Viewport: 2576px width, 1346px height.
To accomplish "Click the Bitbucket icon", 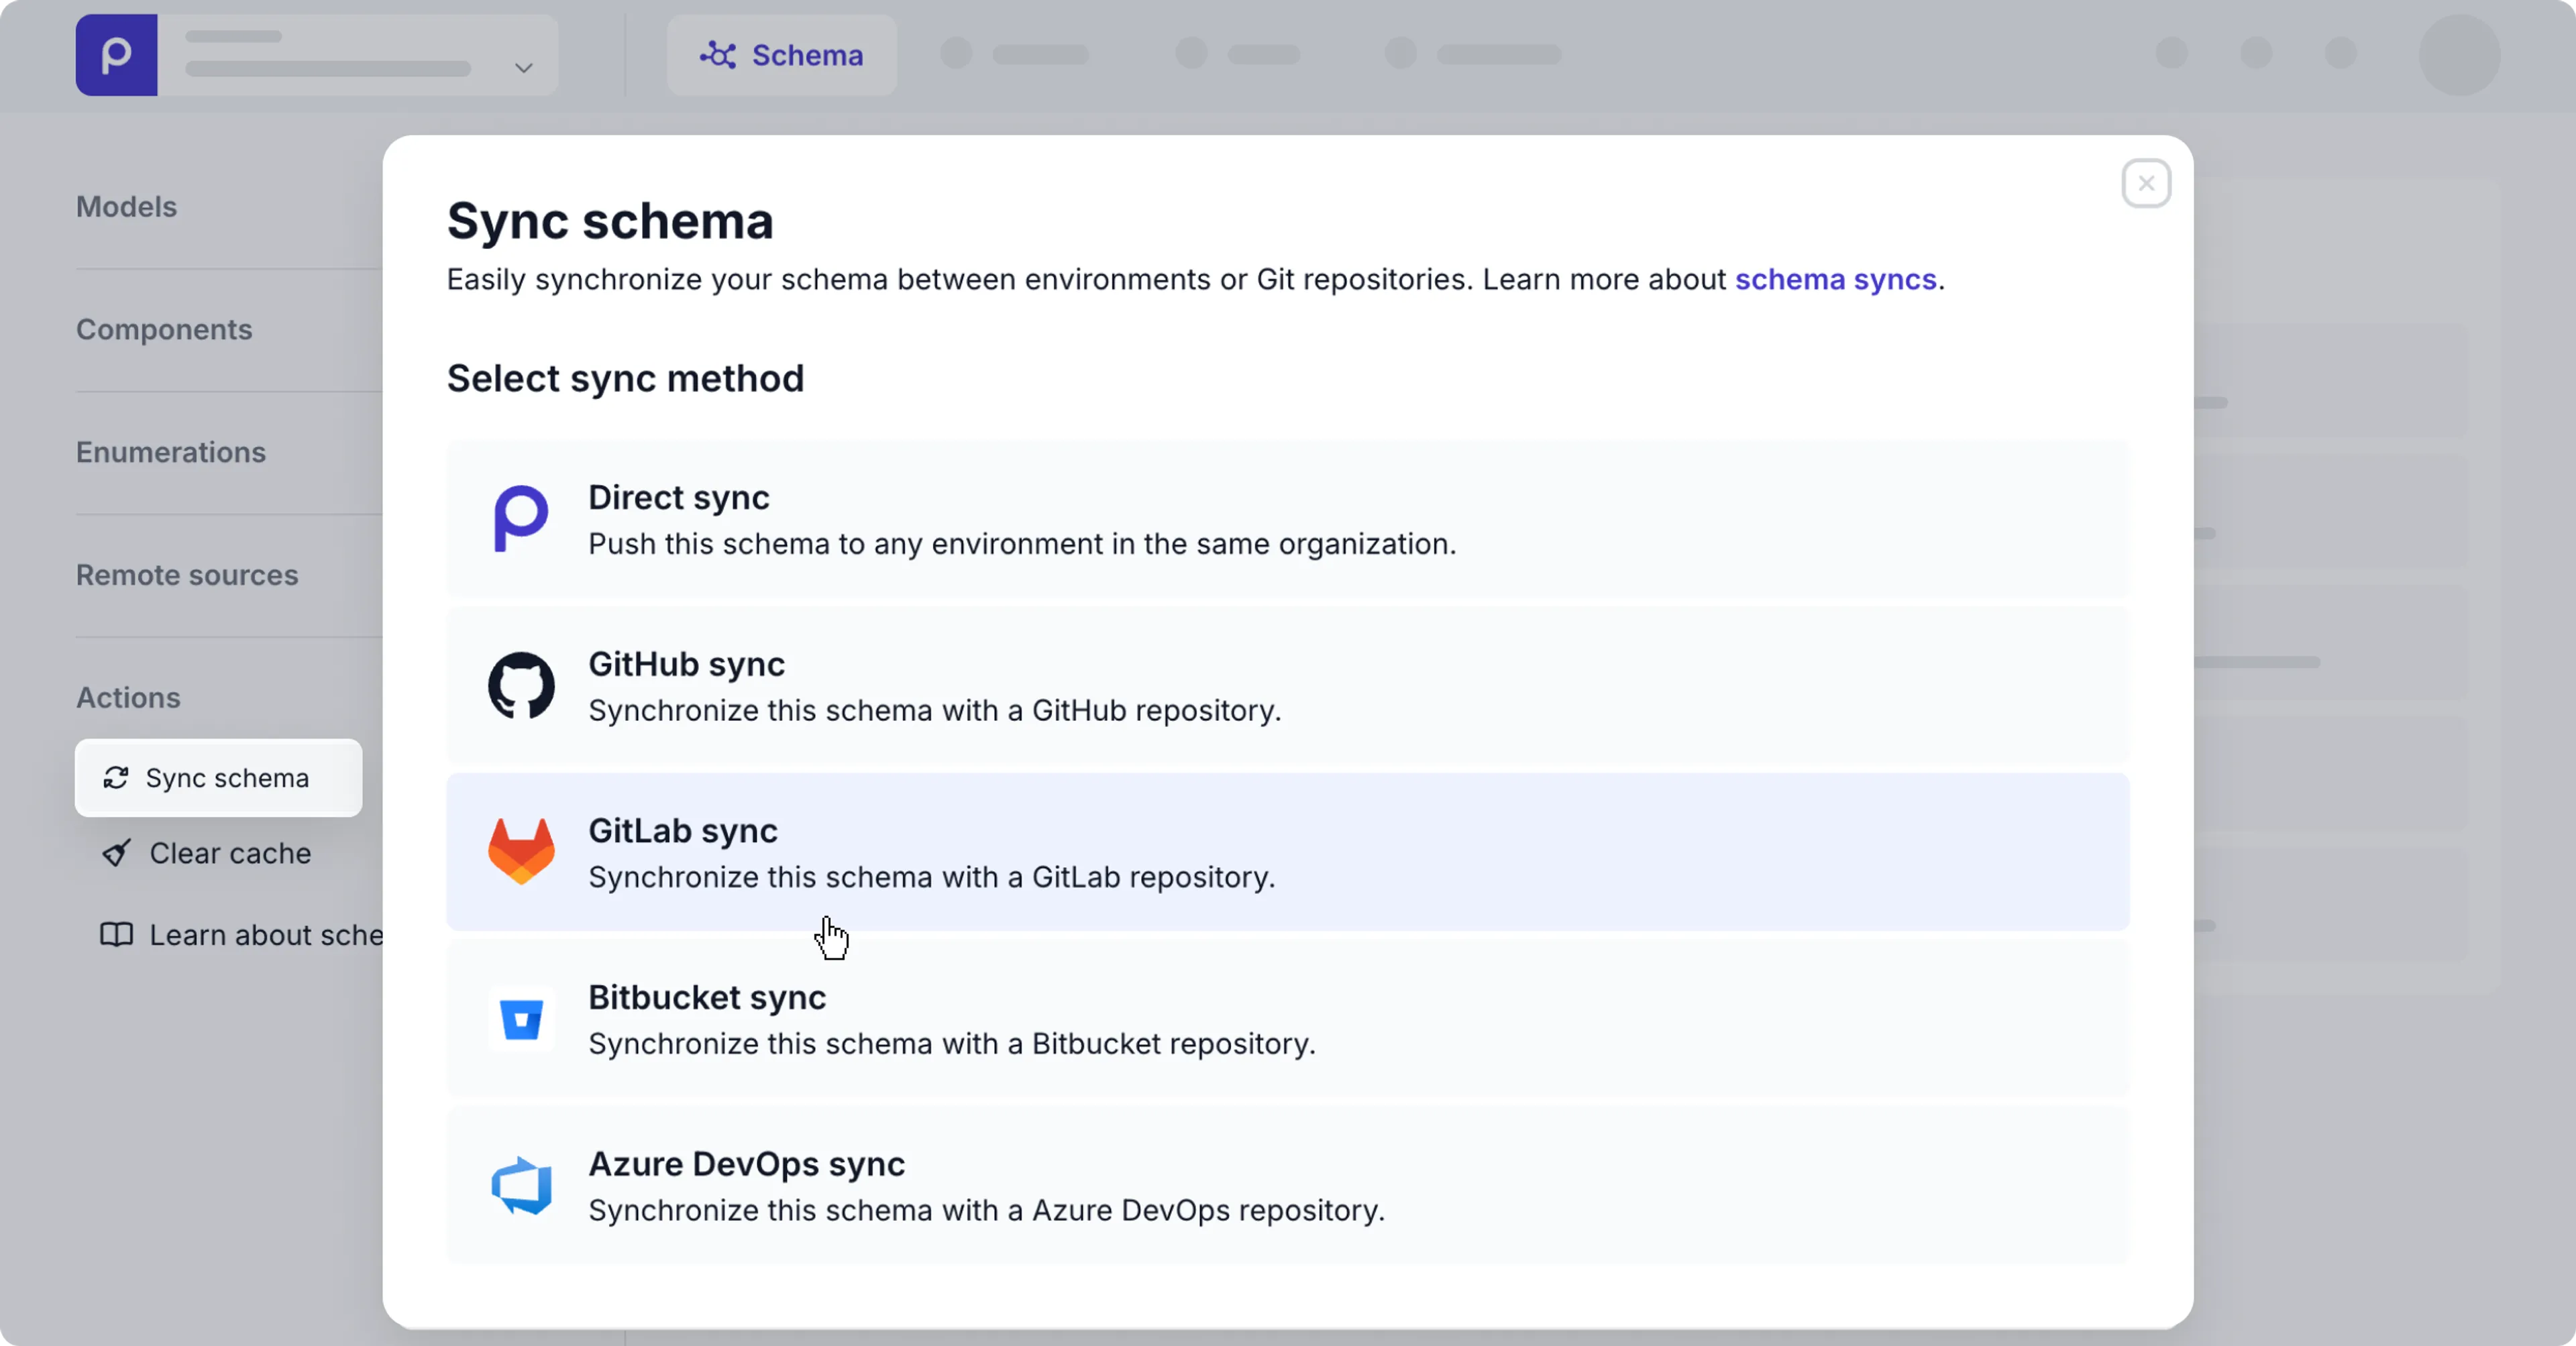I will [x=521, y=1018].
